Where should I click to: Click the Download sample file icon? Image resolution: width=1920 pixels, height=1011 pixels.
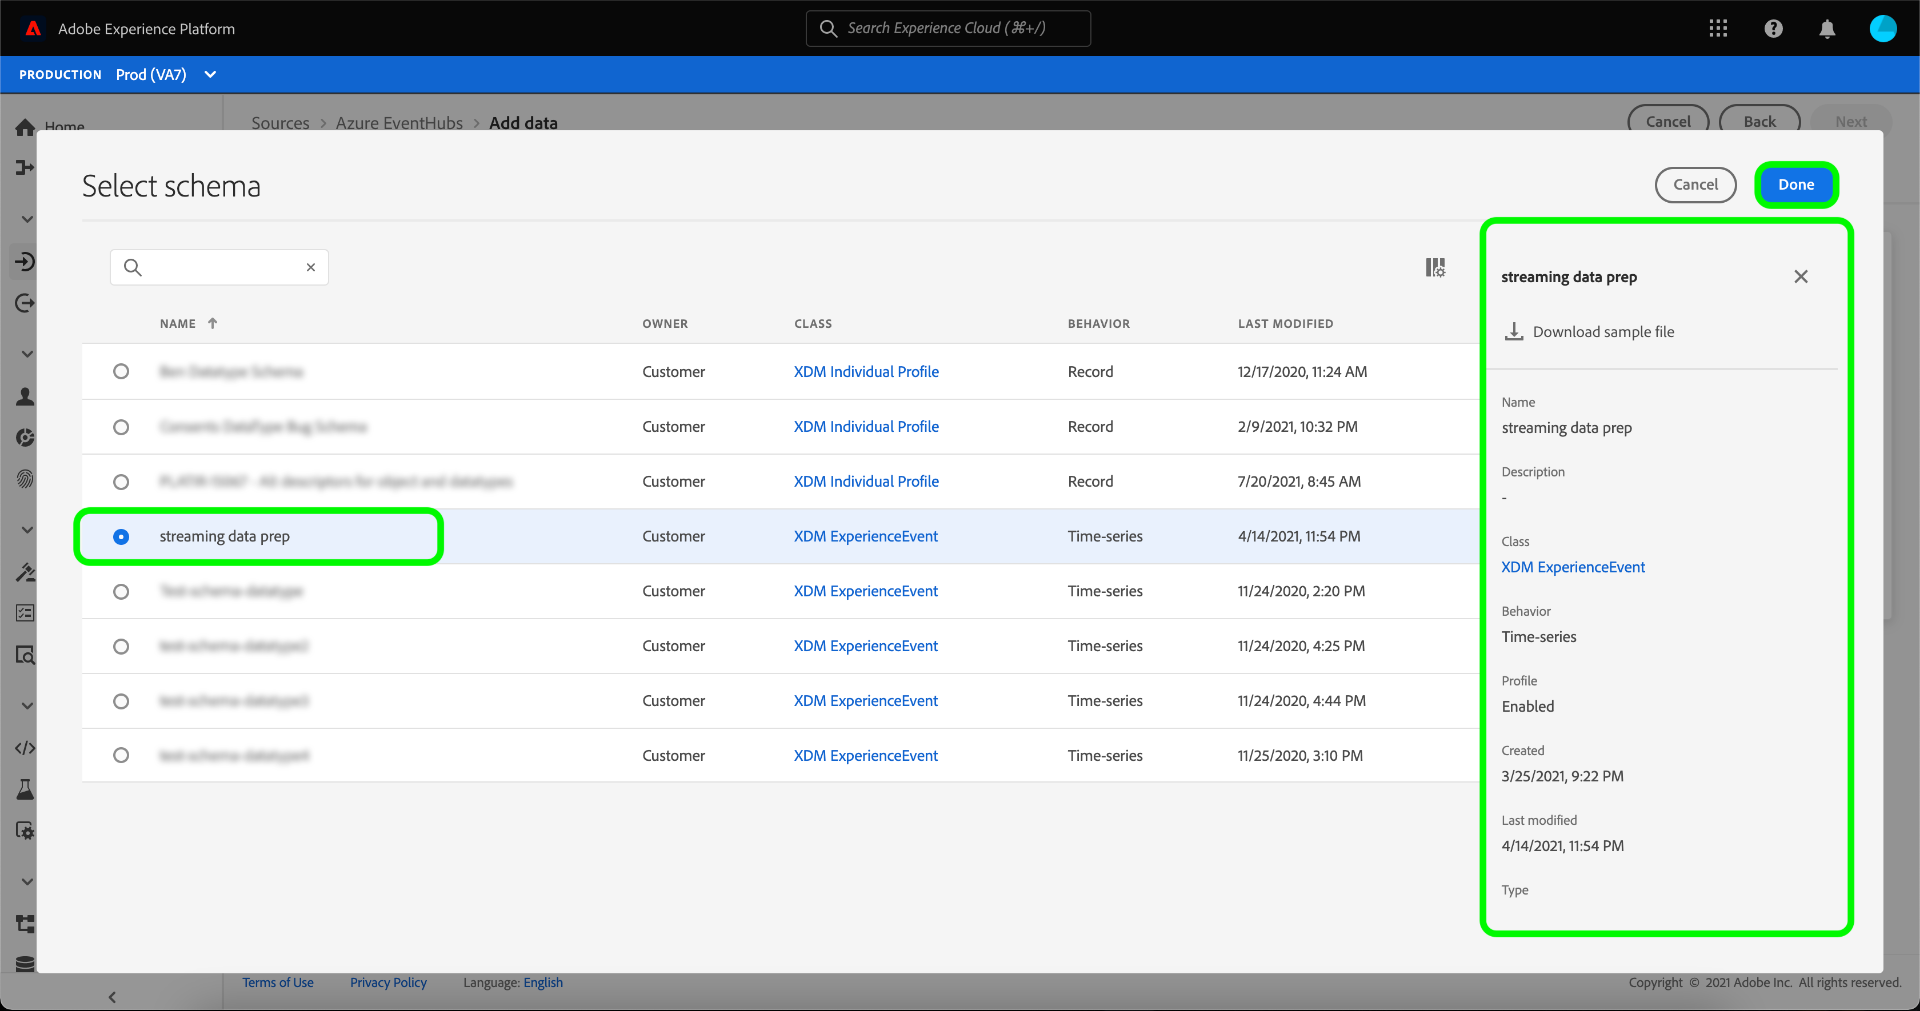1514,332
